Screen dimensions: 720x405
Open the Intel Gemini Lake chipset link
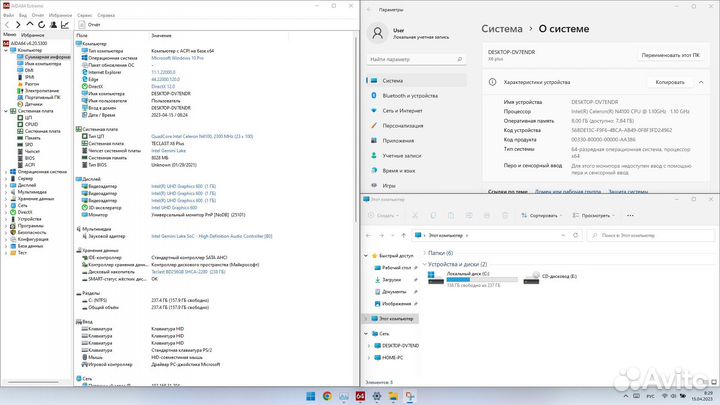tap(169, 151)
